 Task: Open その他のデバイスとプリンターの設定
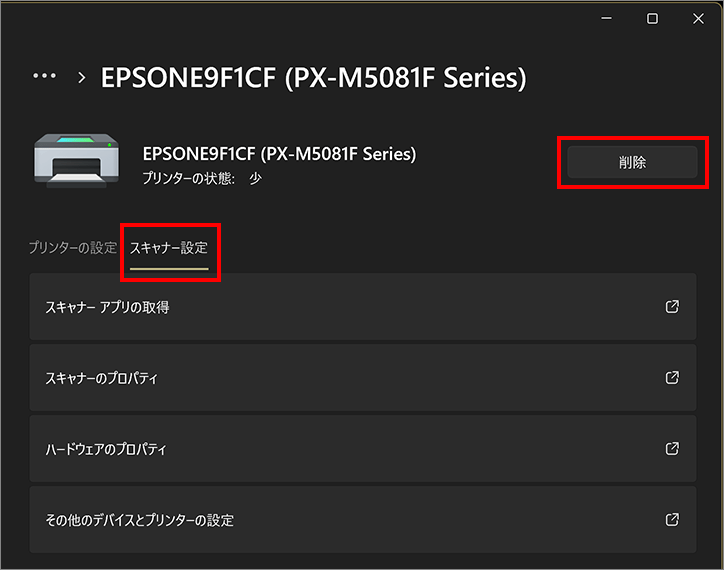pos(363,520)
